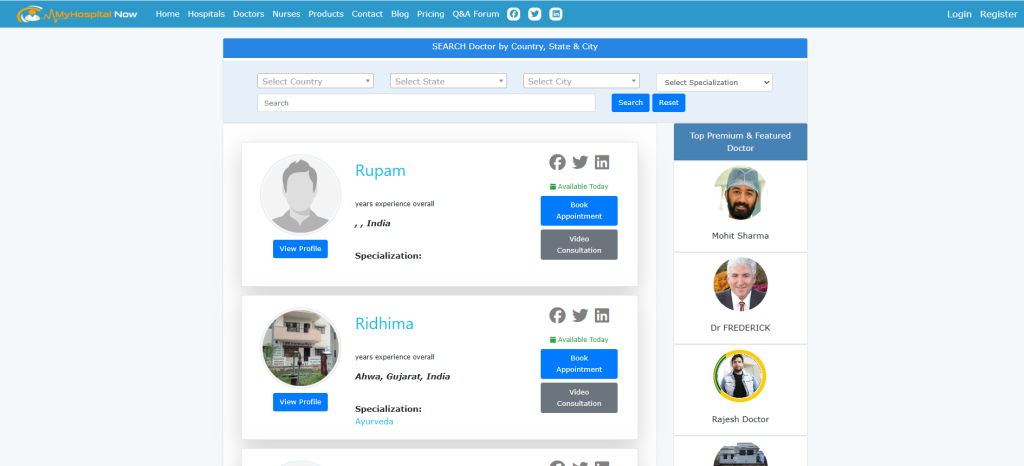
Task: Click the Rajesh Doctor name text
Action: [x=740, y=419]
